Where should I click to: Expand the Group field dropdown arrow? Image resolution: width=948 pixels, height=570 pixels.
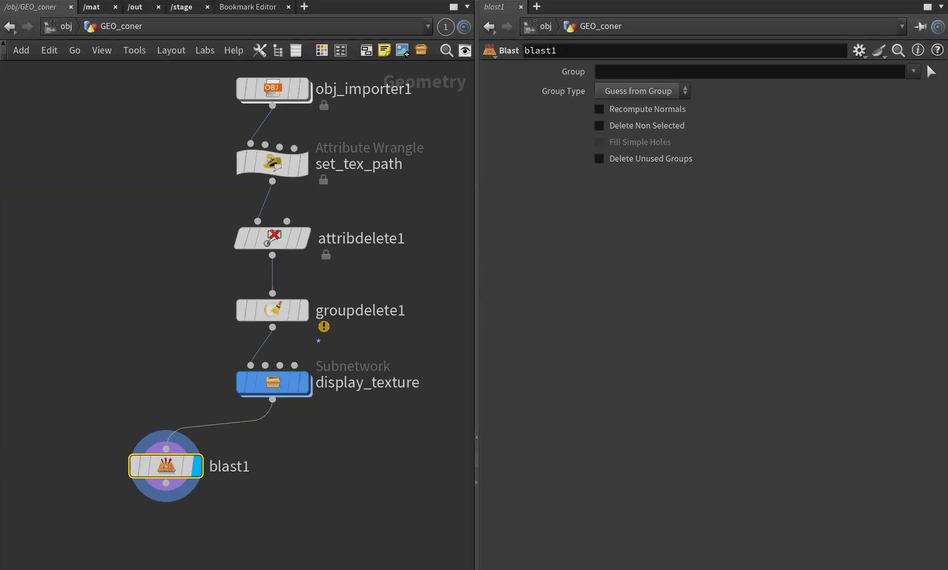(913, 72)
